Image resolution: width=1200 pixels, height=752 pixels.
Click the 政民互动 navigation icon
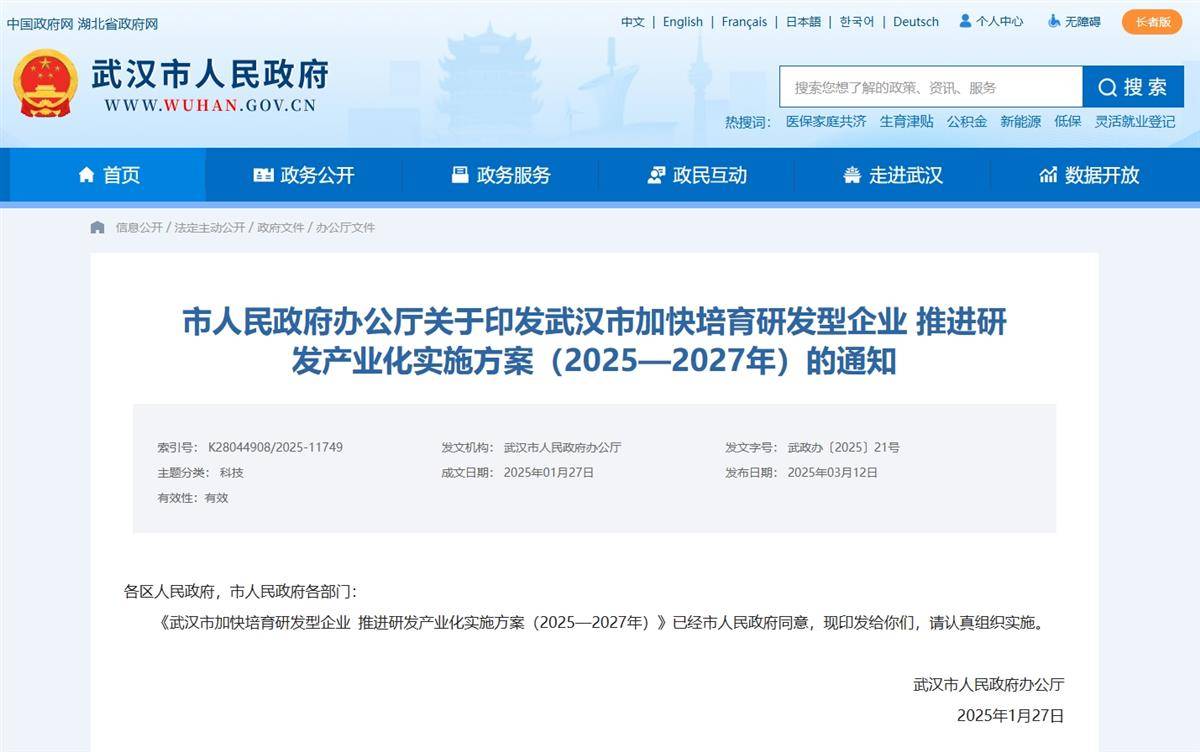[656, 175]
